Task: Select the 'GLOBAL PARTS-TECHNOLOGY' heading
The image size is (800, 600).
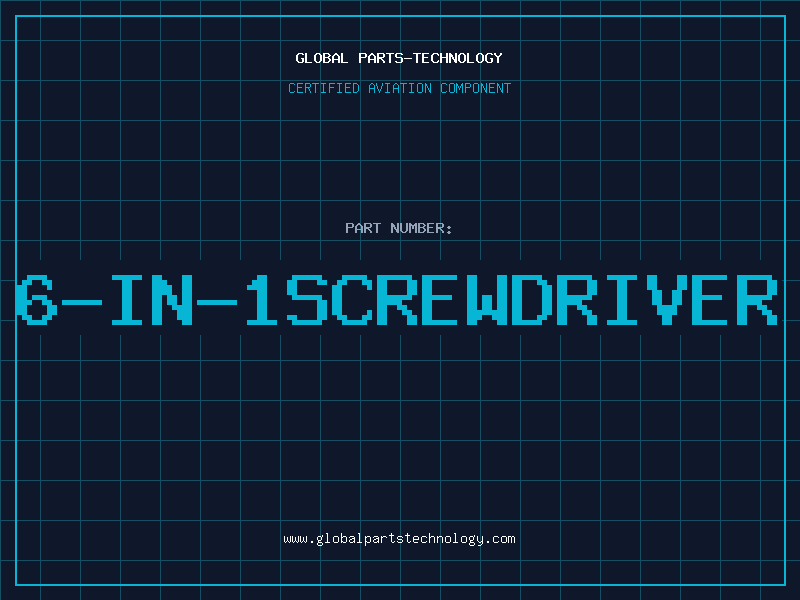Action: click(x=399, y=58)
